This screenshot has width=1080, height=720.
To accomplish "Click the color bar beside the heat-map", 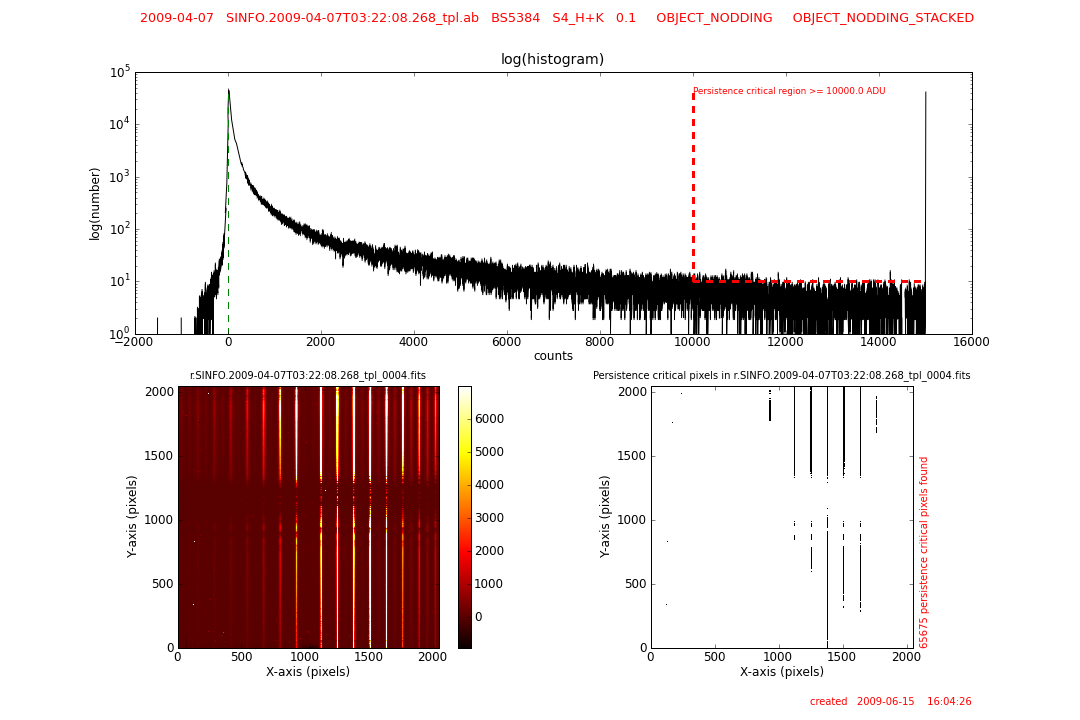I will [464, 517].
